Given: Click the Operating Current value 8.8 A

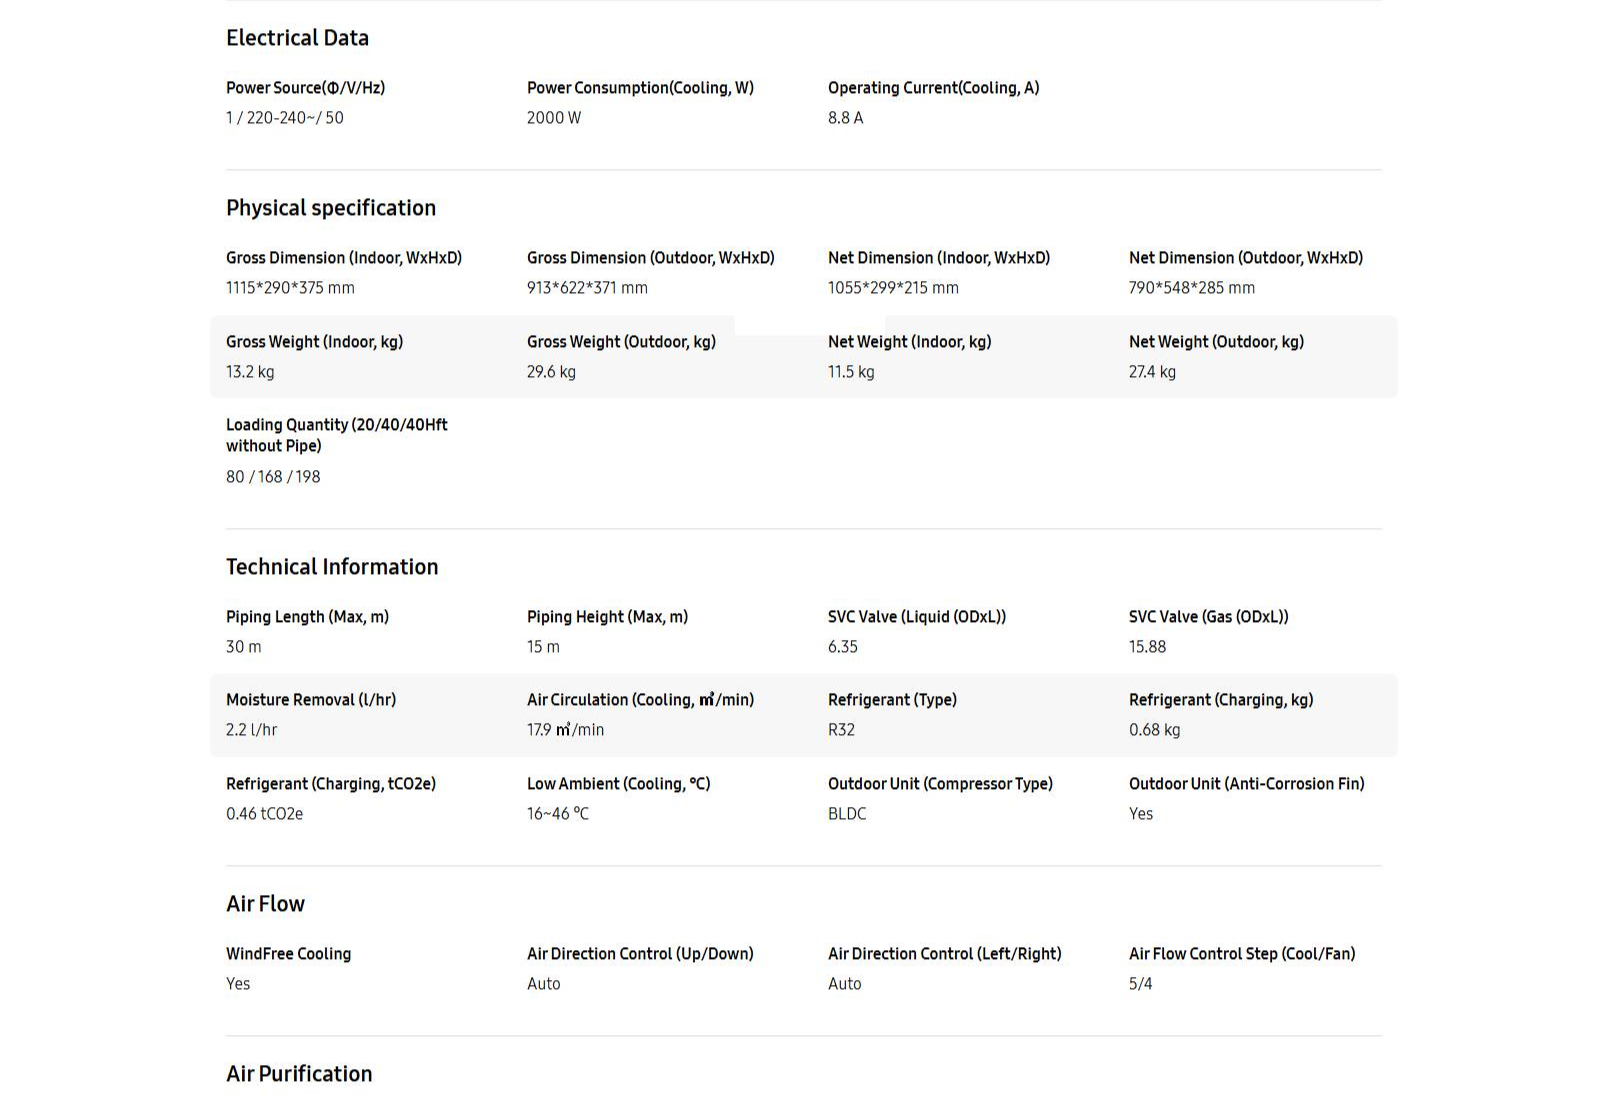Looking at the screenshot, I should [845, 118].
